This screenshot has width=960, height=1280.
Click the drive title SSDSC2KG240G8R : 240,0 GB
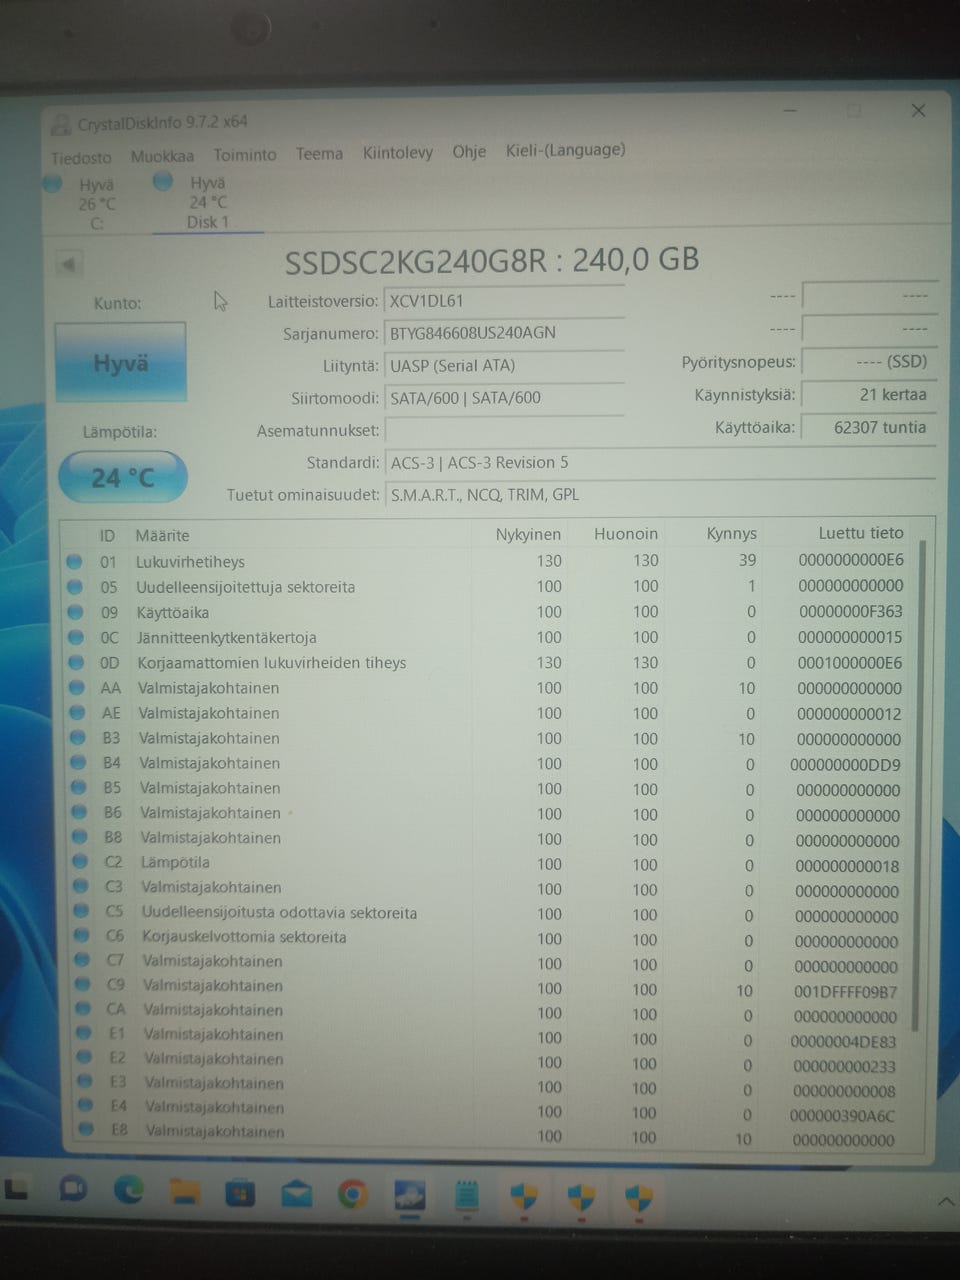point(492,260)
